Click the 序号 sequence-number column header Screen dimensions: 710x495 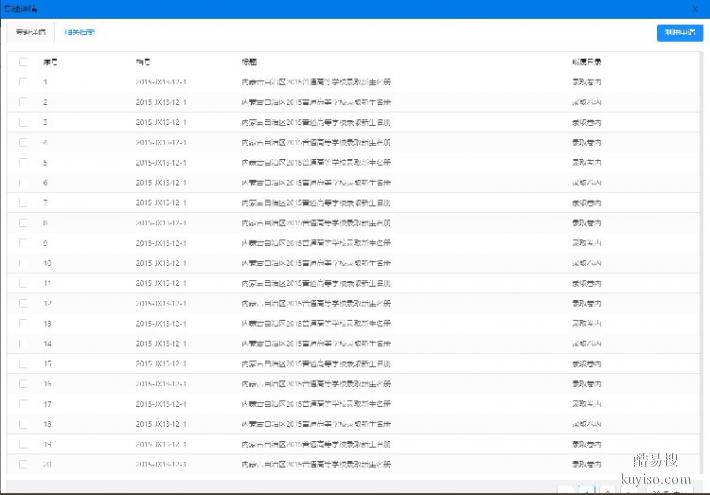50,62
